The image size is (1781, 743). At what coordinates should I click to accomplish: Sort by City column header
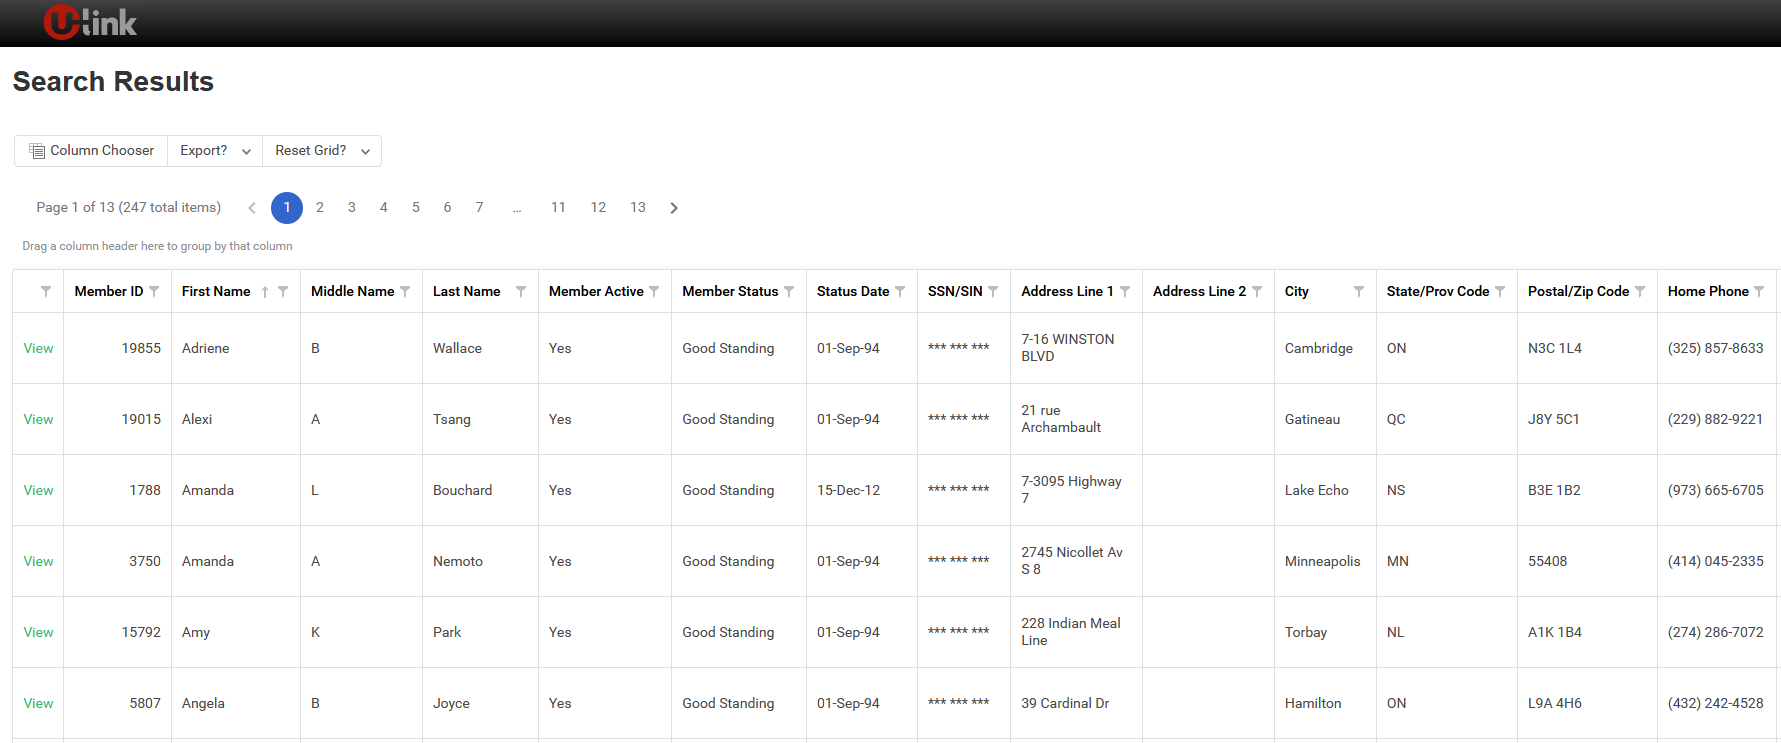[1297, 291]
